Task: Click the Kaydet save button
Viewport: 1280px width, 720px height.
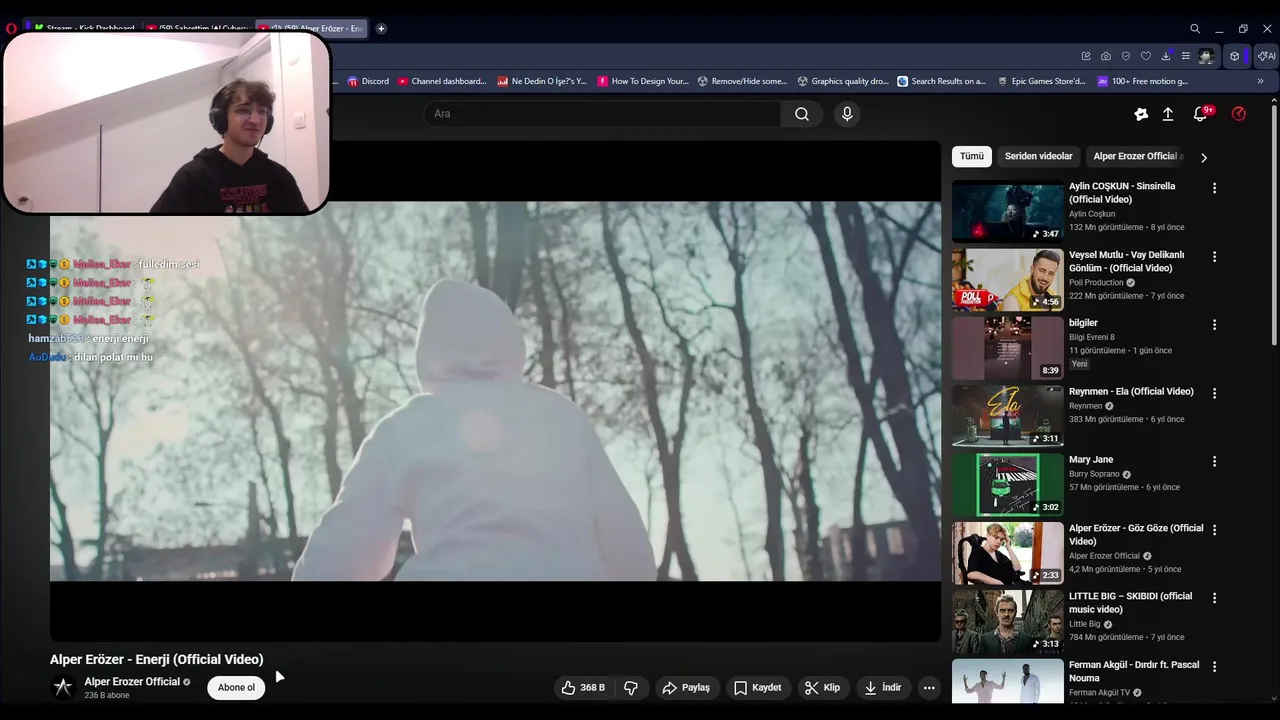Action: pyautogui.click(x=757, y=688)
